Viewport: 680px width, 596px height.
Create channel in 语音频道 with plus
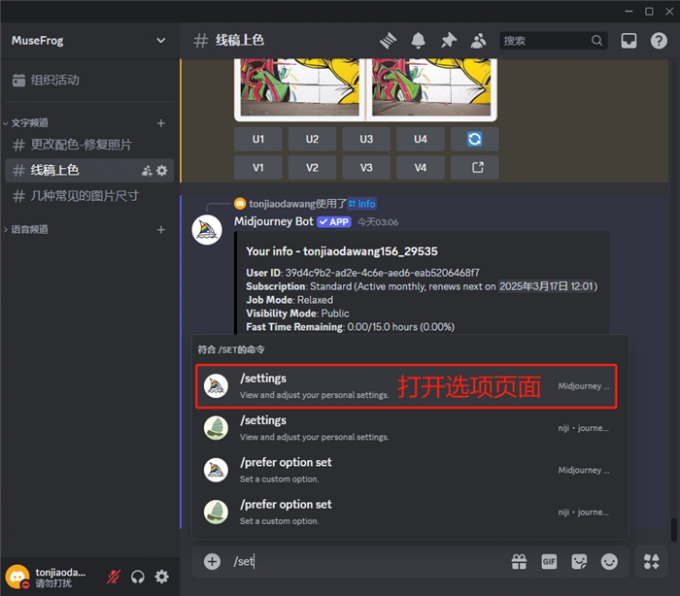161,230
